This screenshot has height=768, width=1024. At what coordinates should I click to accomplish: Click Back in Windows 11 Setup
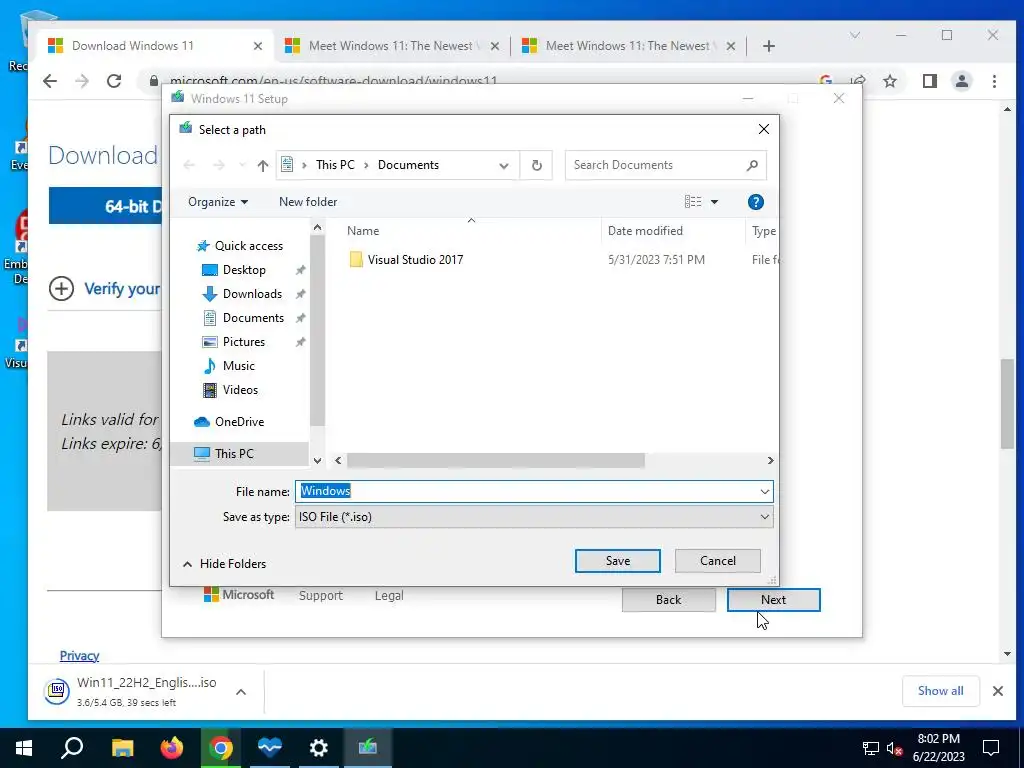(x=669, y=600)
